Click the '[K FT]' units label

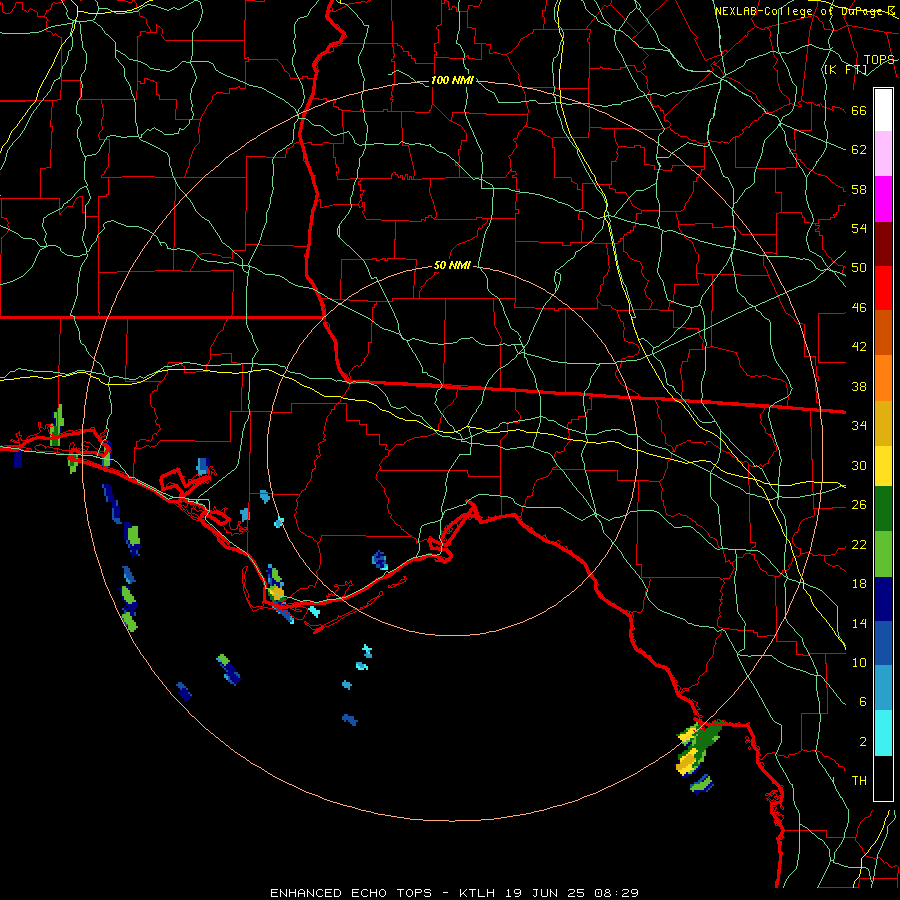845,70
